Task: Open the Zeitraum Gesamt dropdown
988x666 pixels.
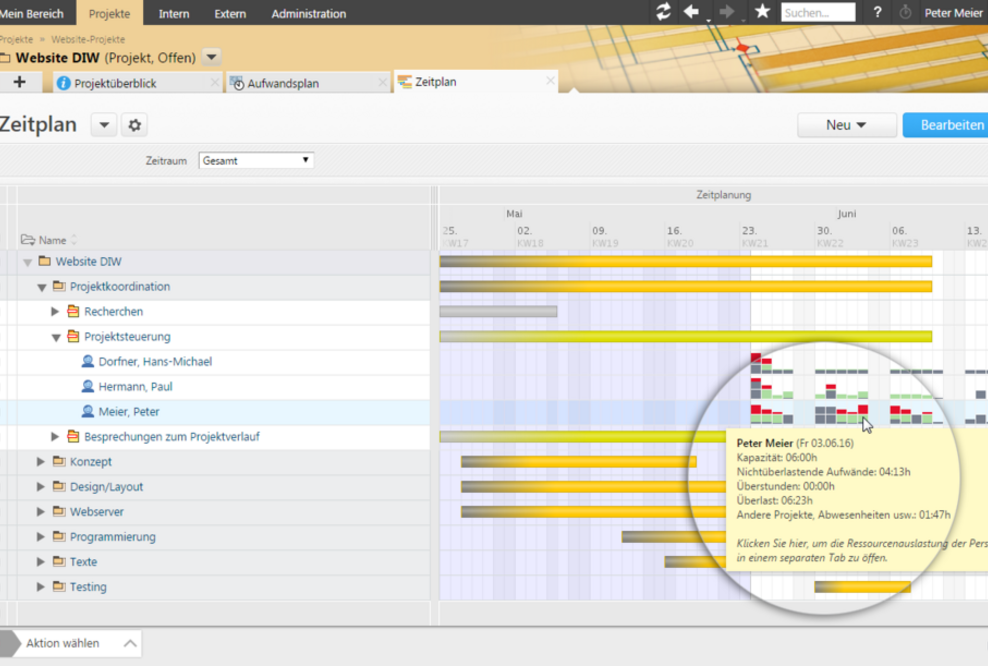Action: tap(256, 160)
